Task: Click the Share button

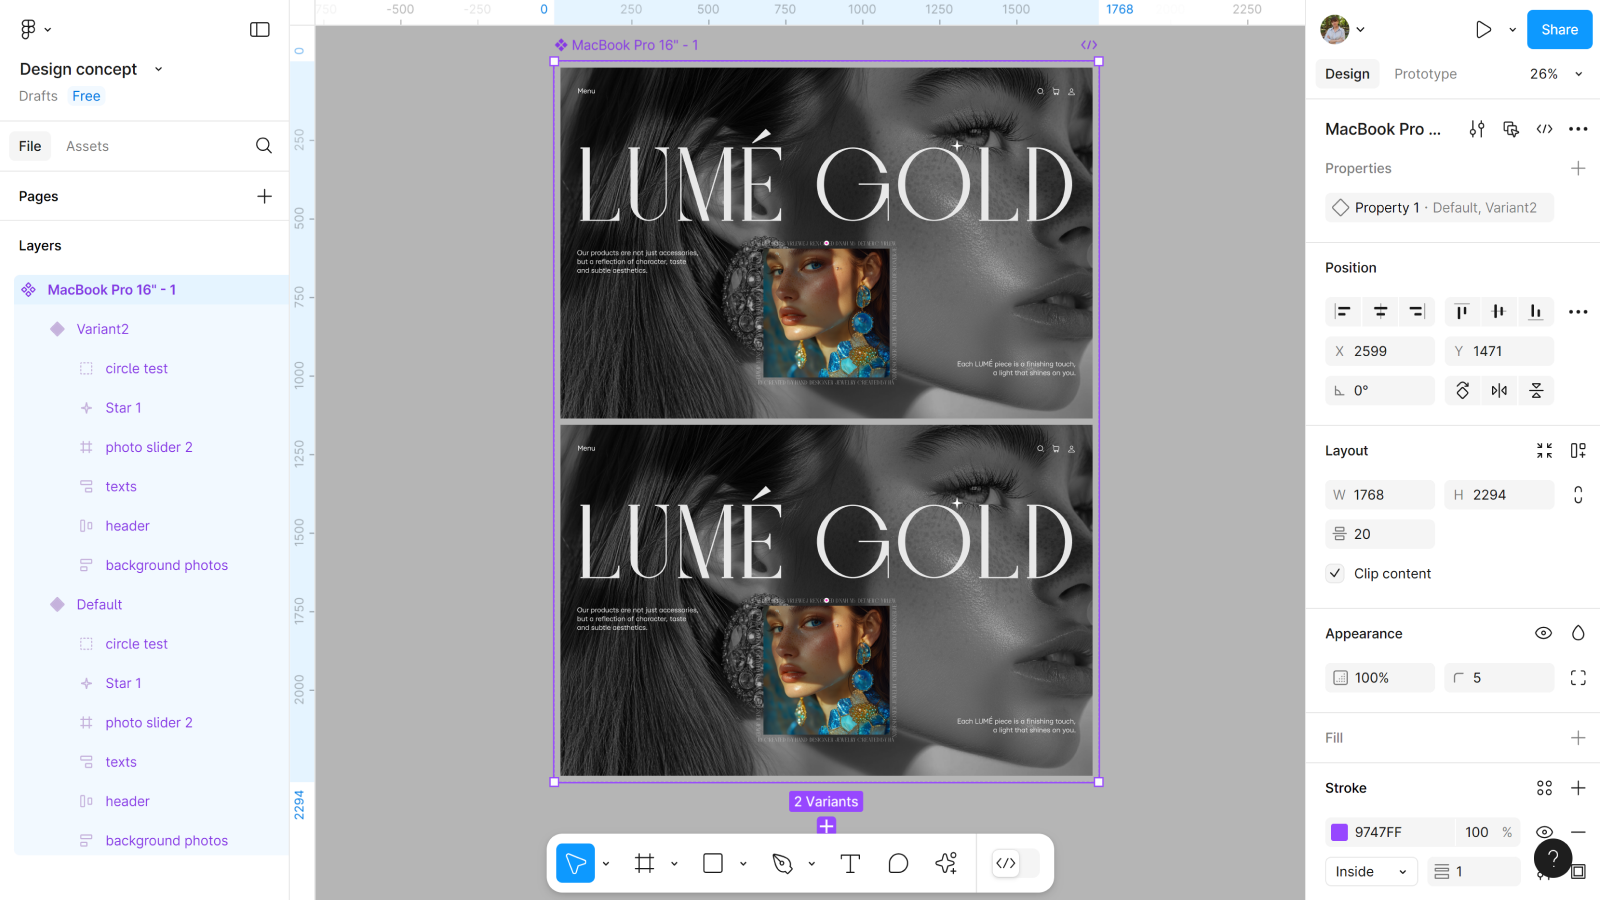Action: pos(1559,30)
